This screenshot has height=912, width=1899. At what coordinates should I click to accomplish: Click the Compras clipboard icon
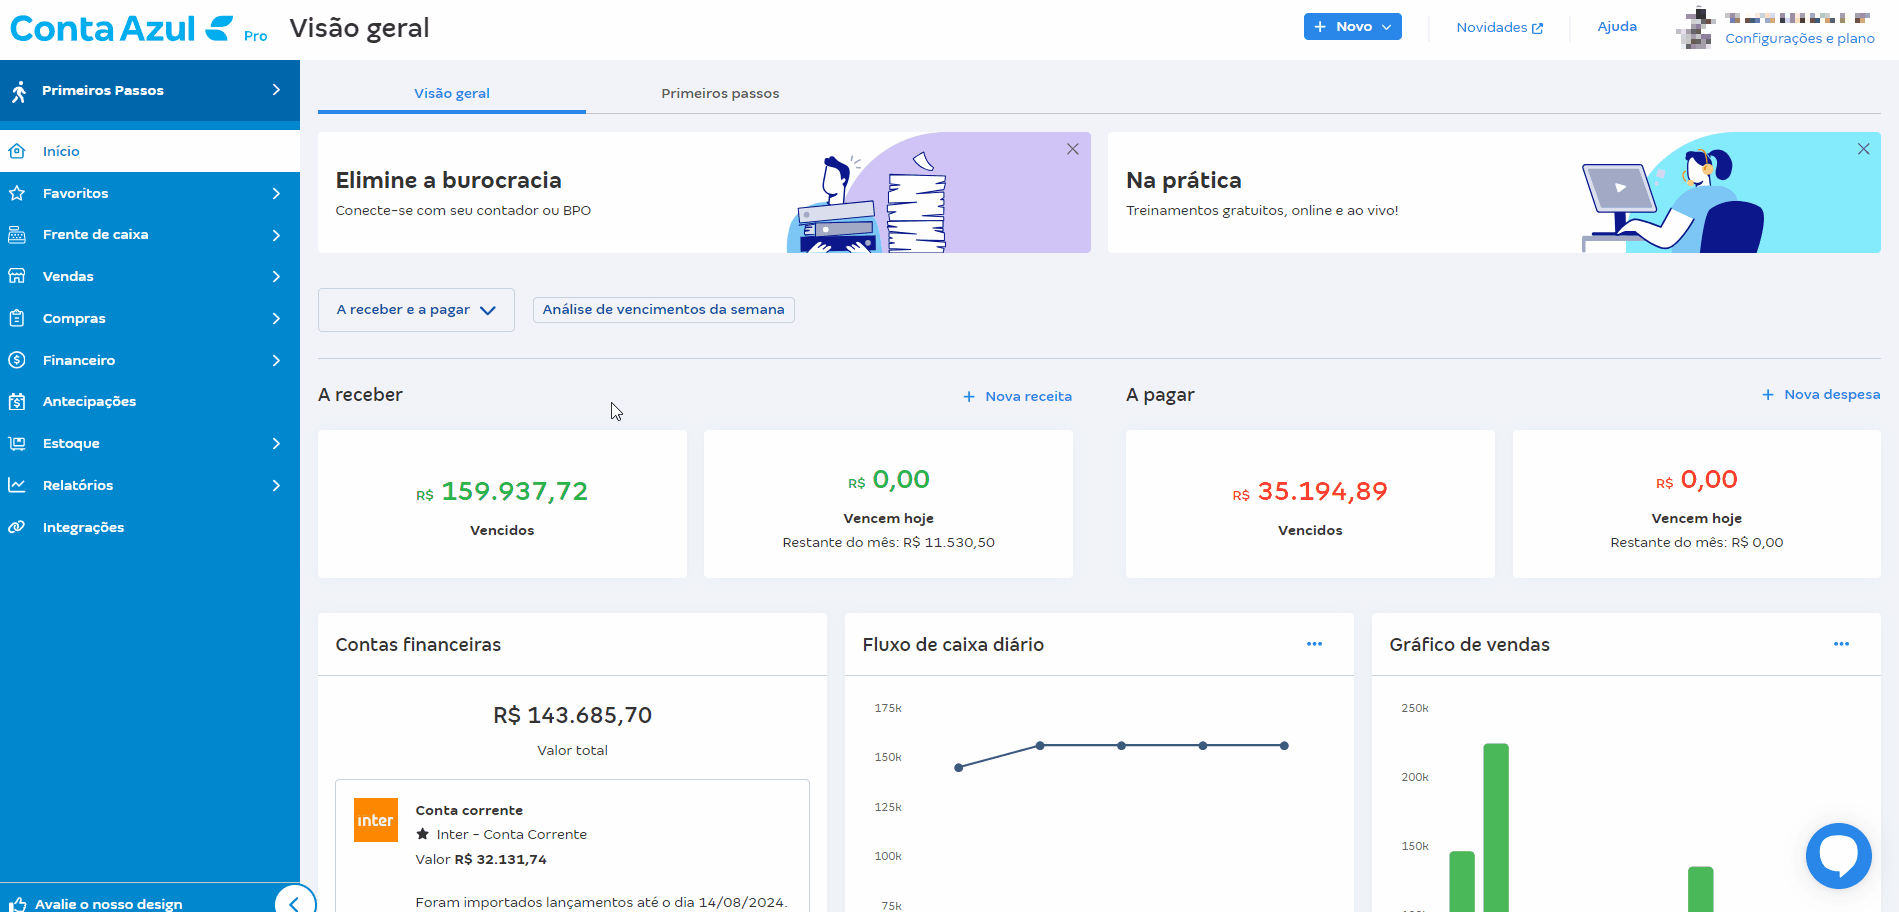pyautogui.click(x=17, y=318)
